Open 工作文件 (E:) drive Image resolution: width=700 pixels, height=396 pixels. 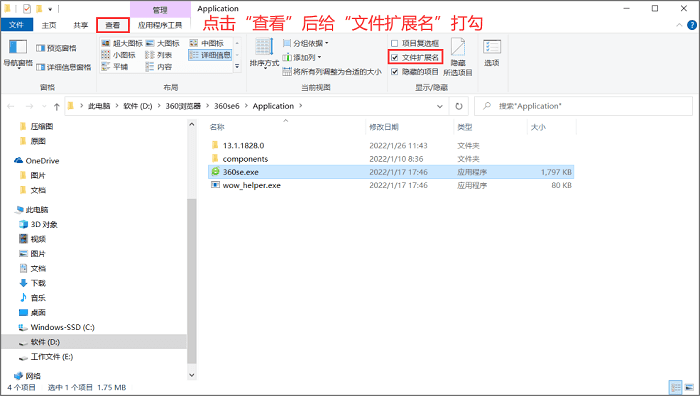[51, 357]
